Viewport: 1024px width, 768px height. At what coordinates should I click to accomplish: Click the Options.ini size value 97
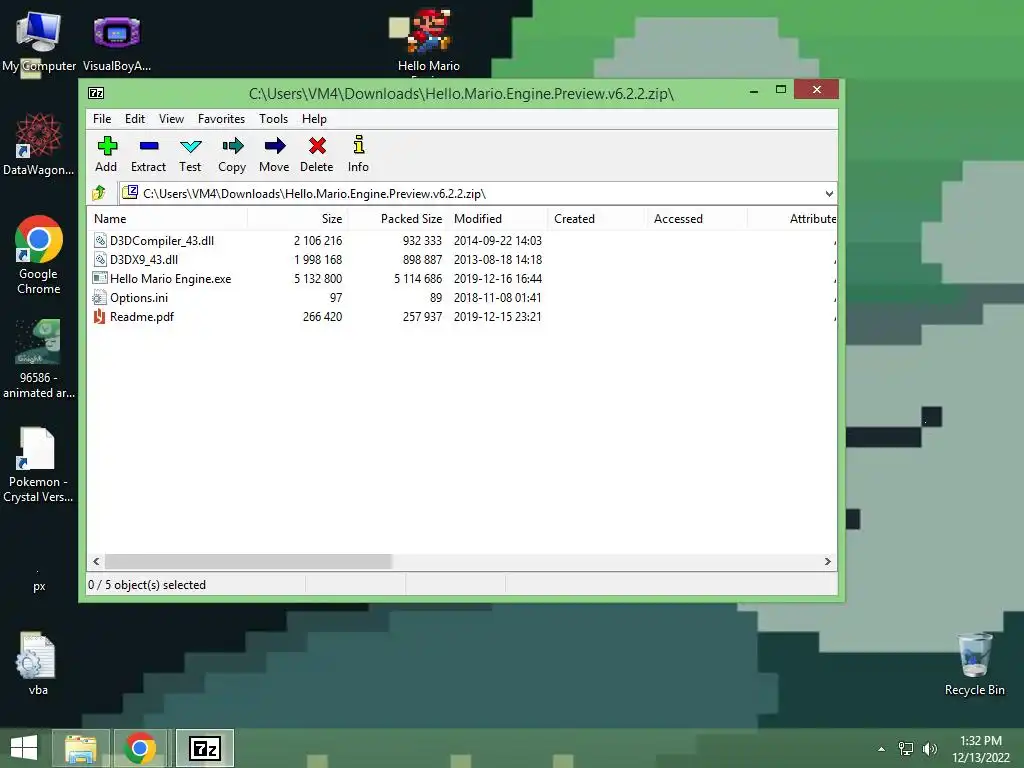[x=336, y=298]
